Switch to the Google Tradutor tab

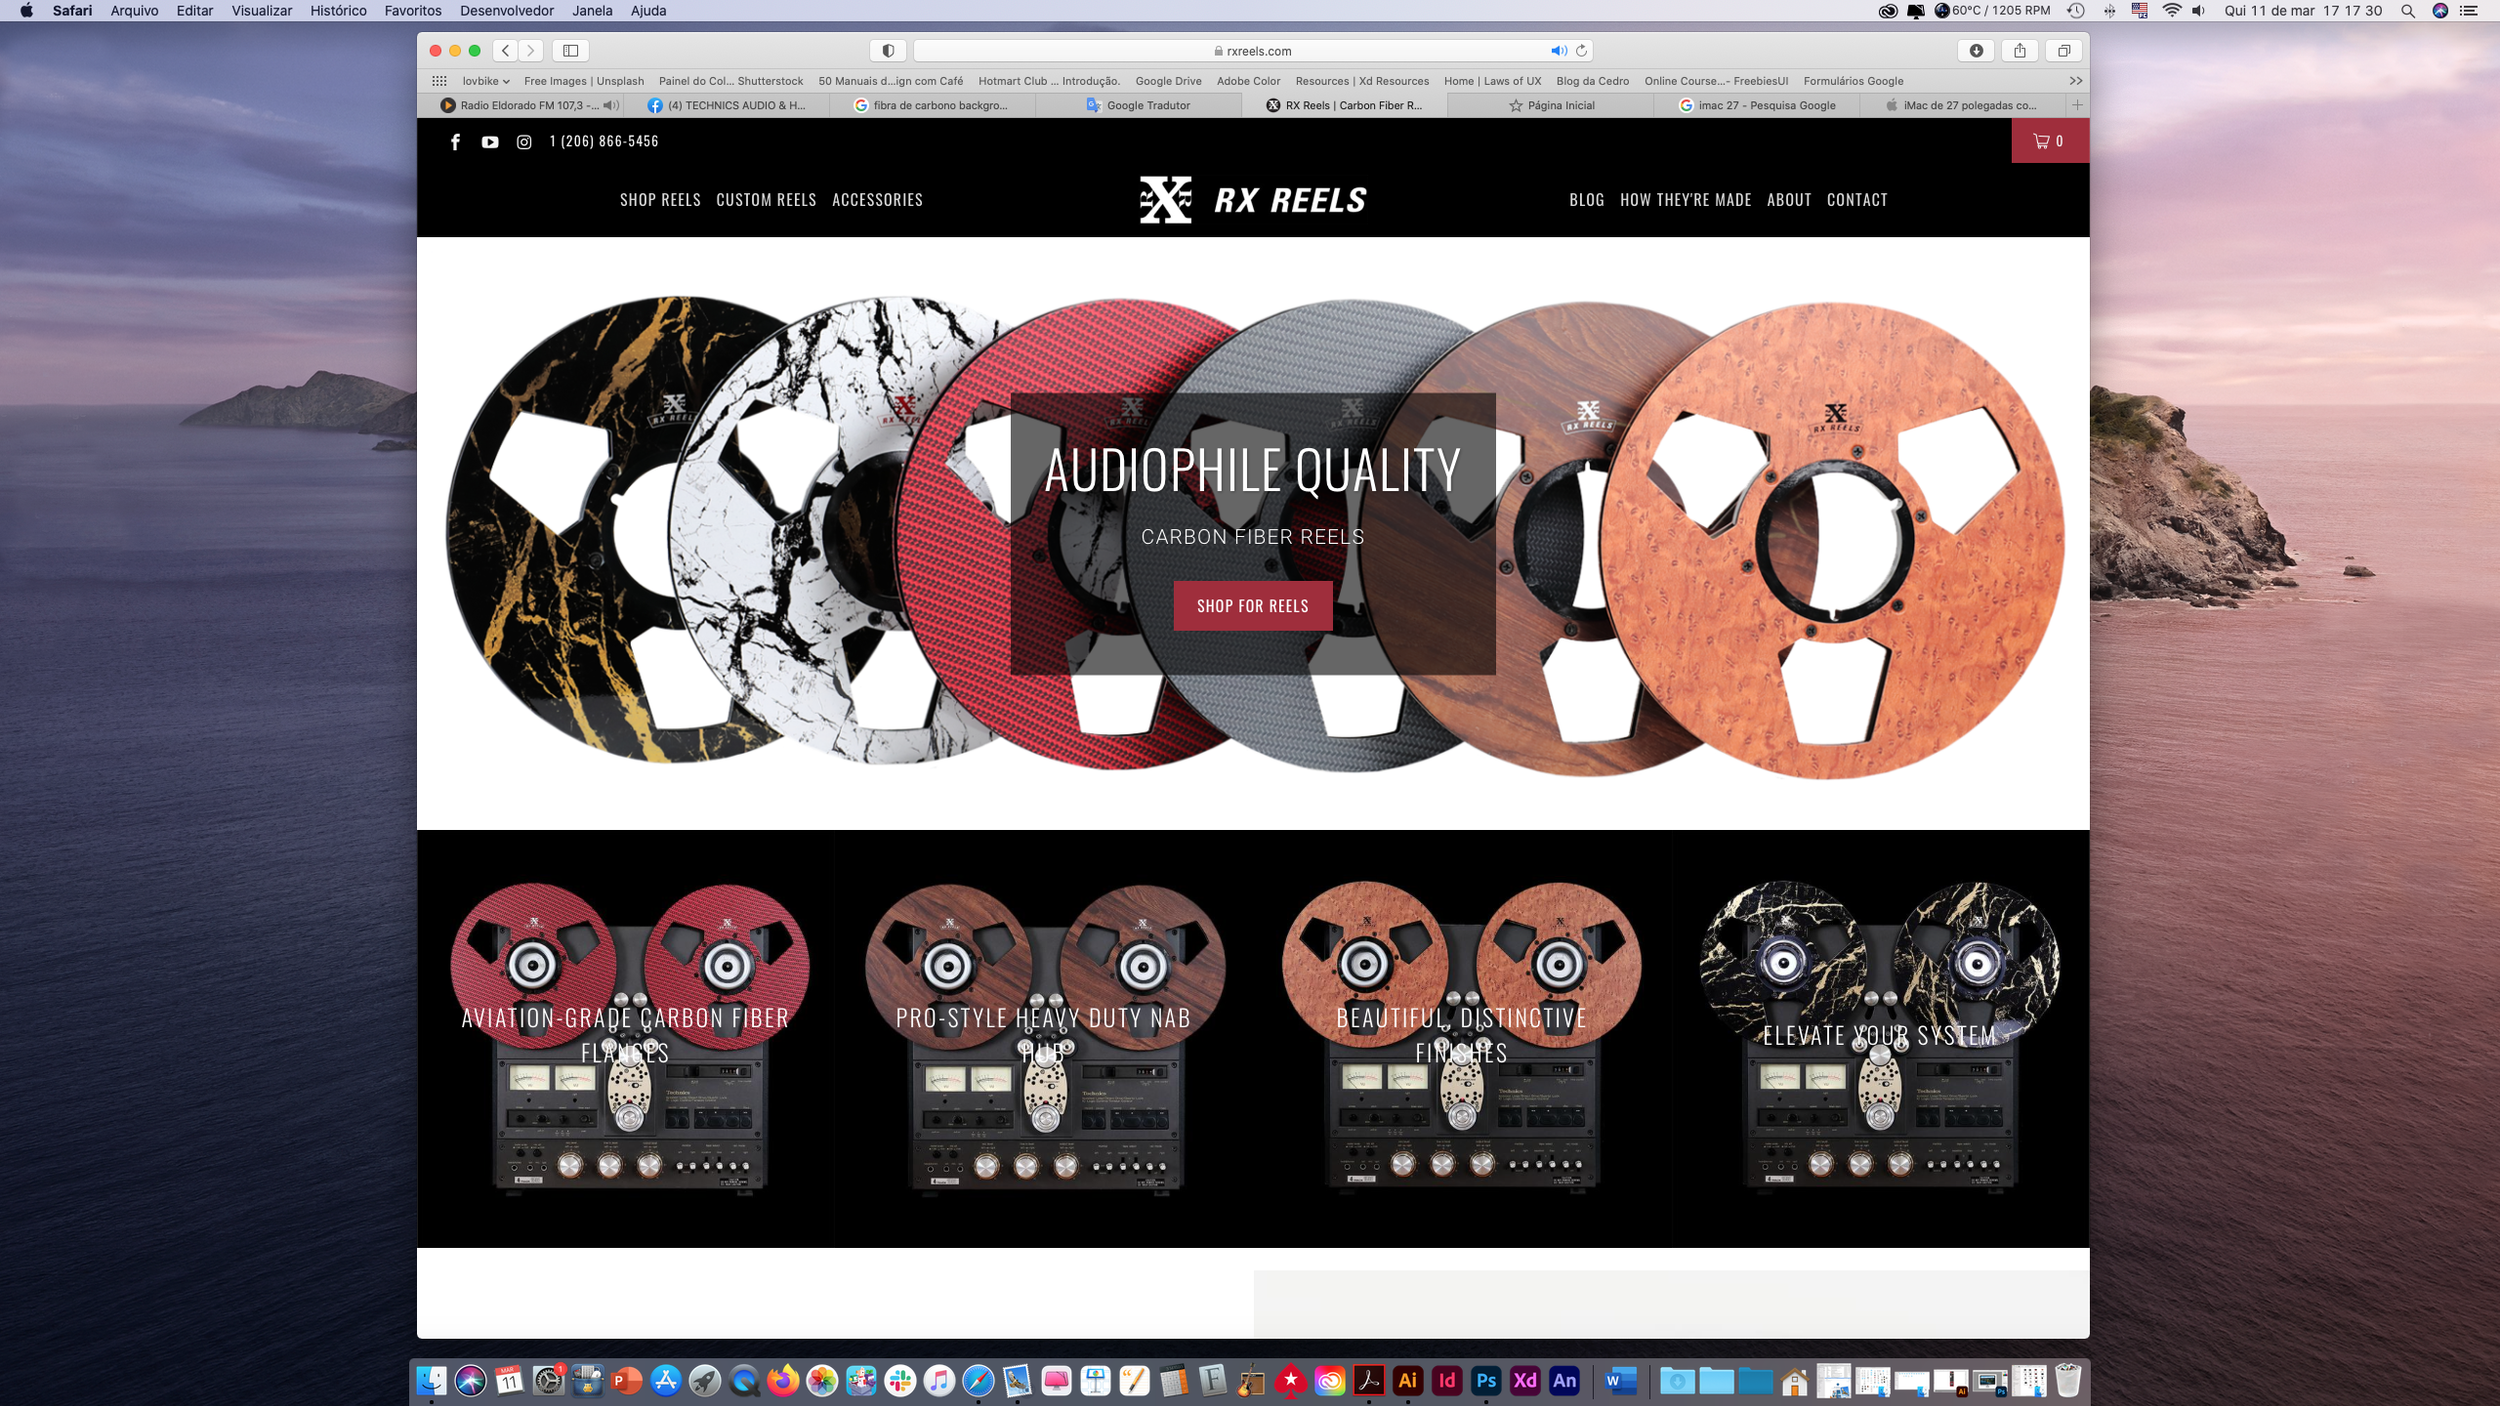[x=1138, y=105]
